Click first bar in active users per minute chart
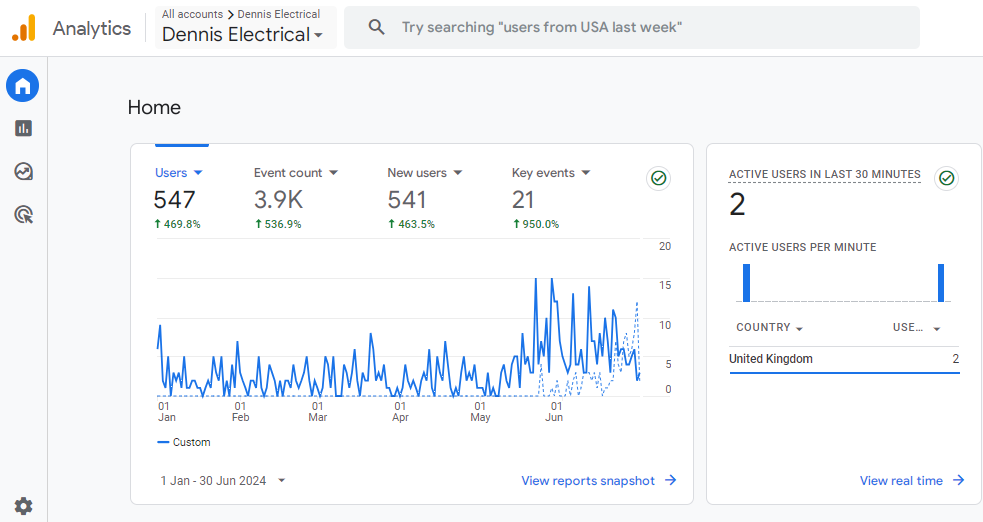The height and width of the screenshot is (522, 983). click(746, 283)
